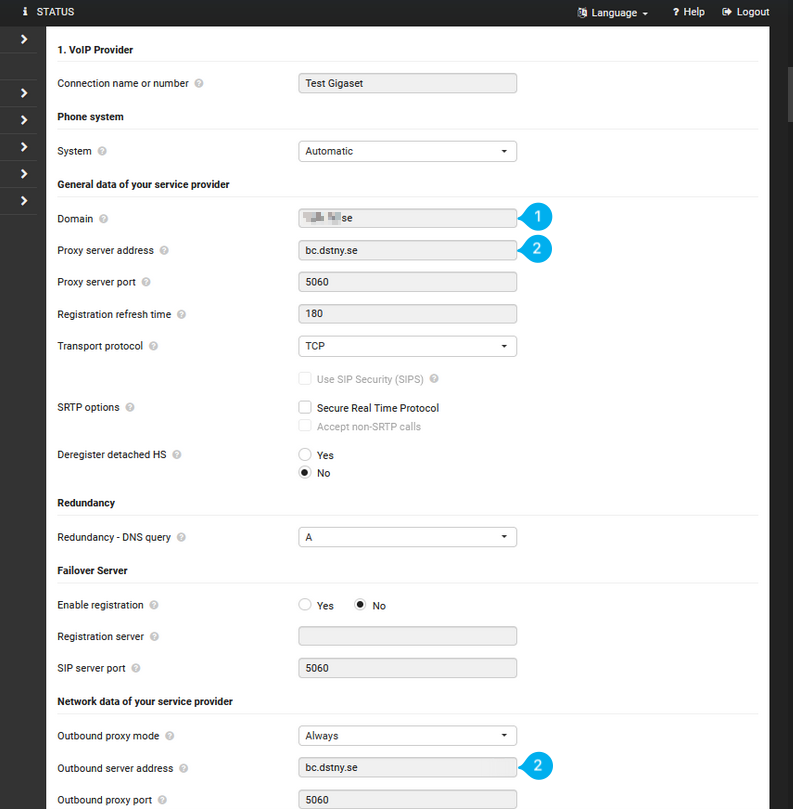Open the System dropdown showing Automatic
This screenshot has width=793, height=809.
coord(406,151)
